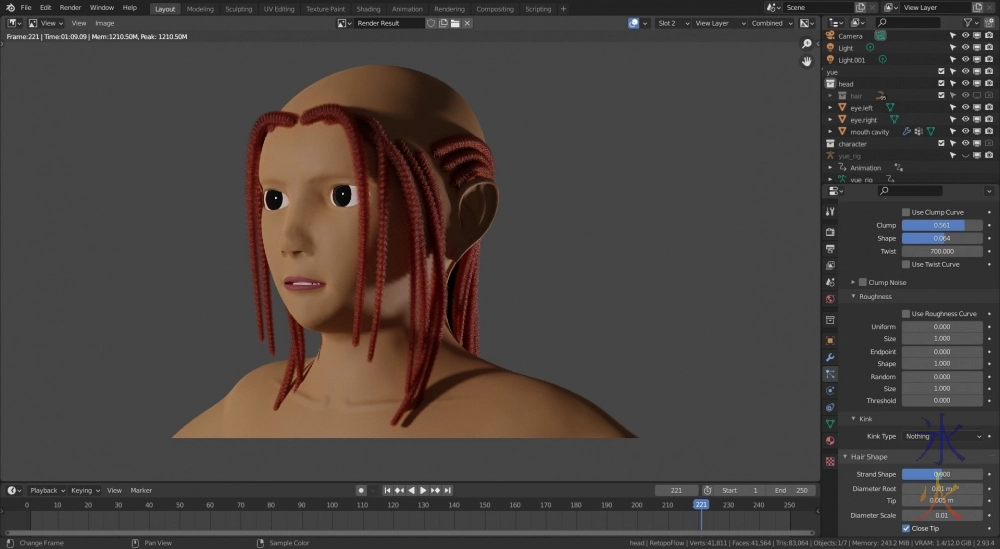Open the Material properties tab icon

pyautogui.click(x=830, y=441)
